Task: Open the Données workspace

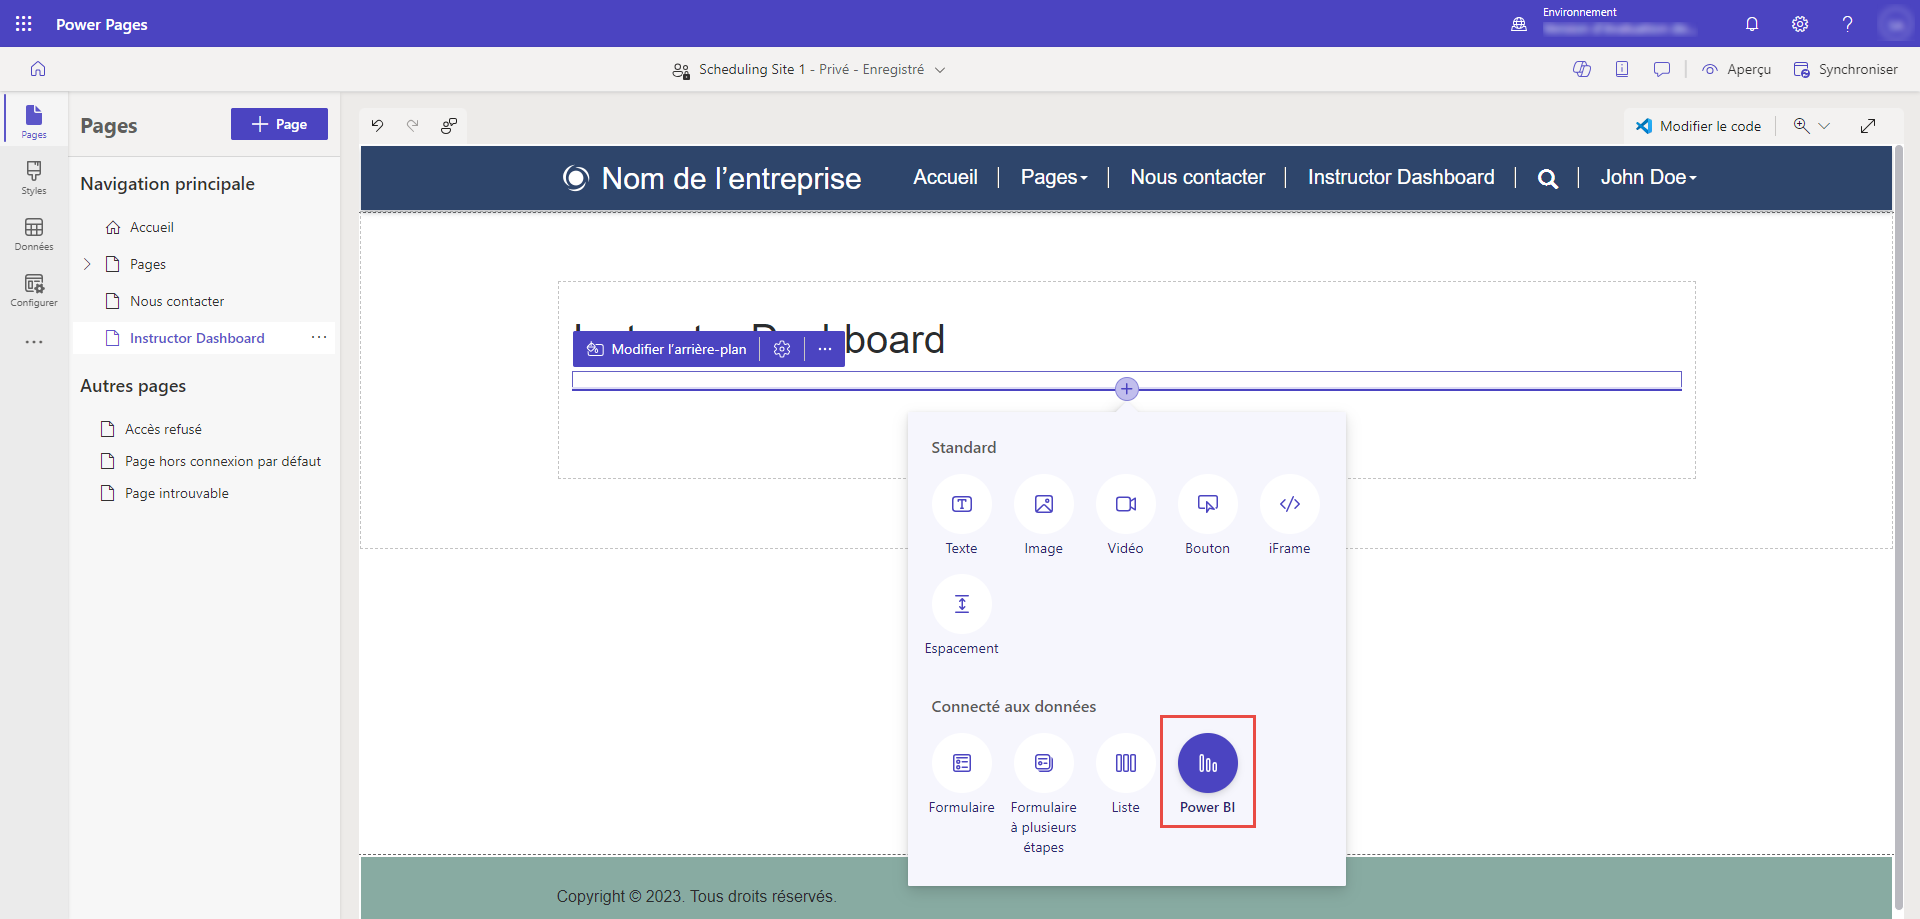Action: coord(34,234)
